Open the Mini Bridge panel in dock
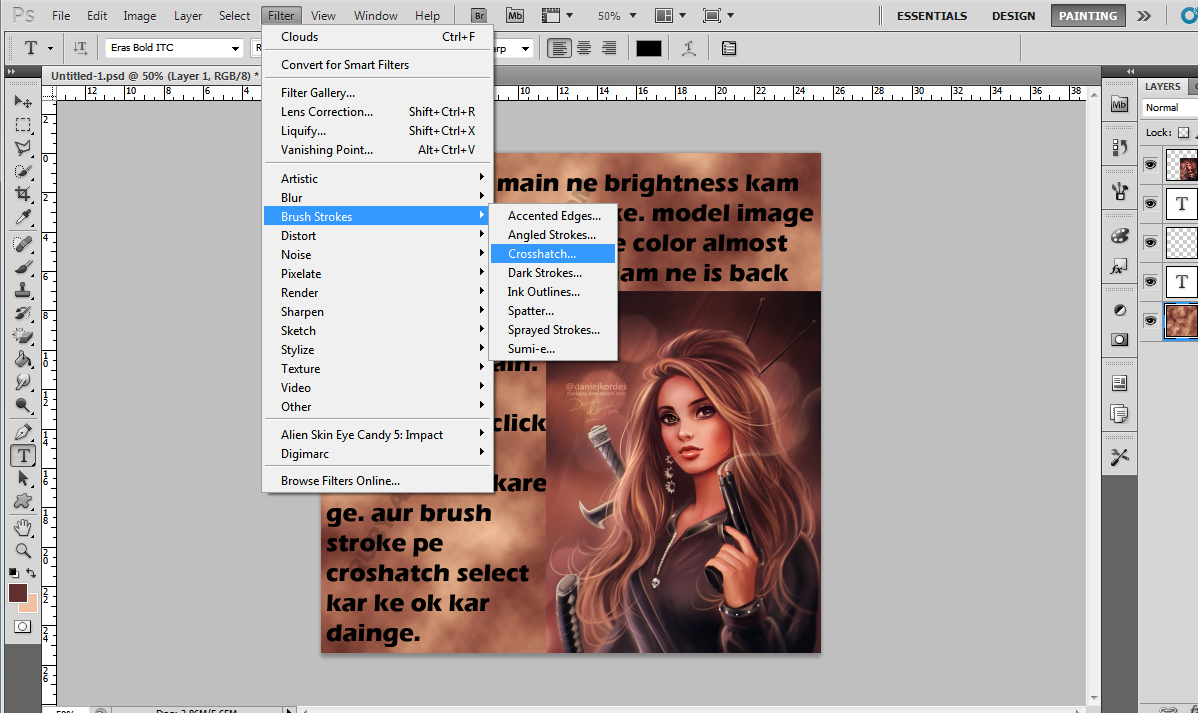Image resolution: width=1198 pixels, height=713 pixels. pos(1119,105)
